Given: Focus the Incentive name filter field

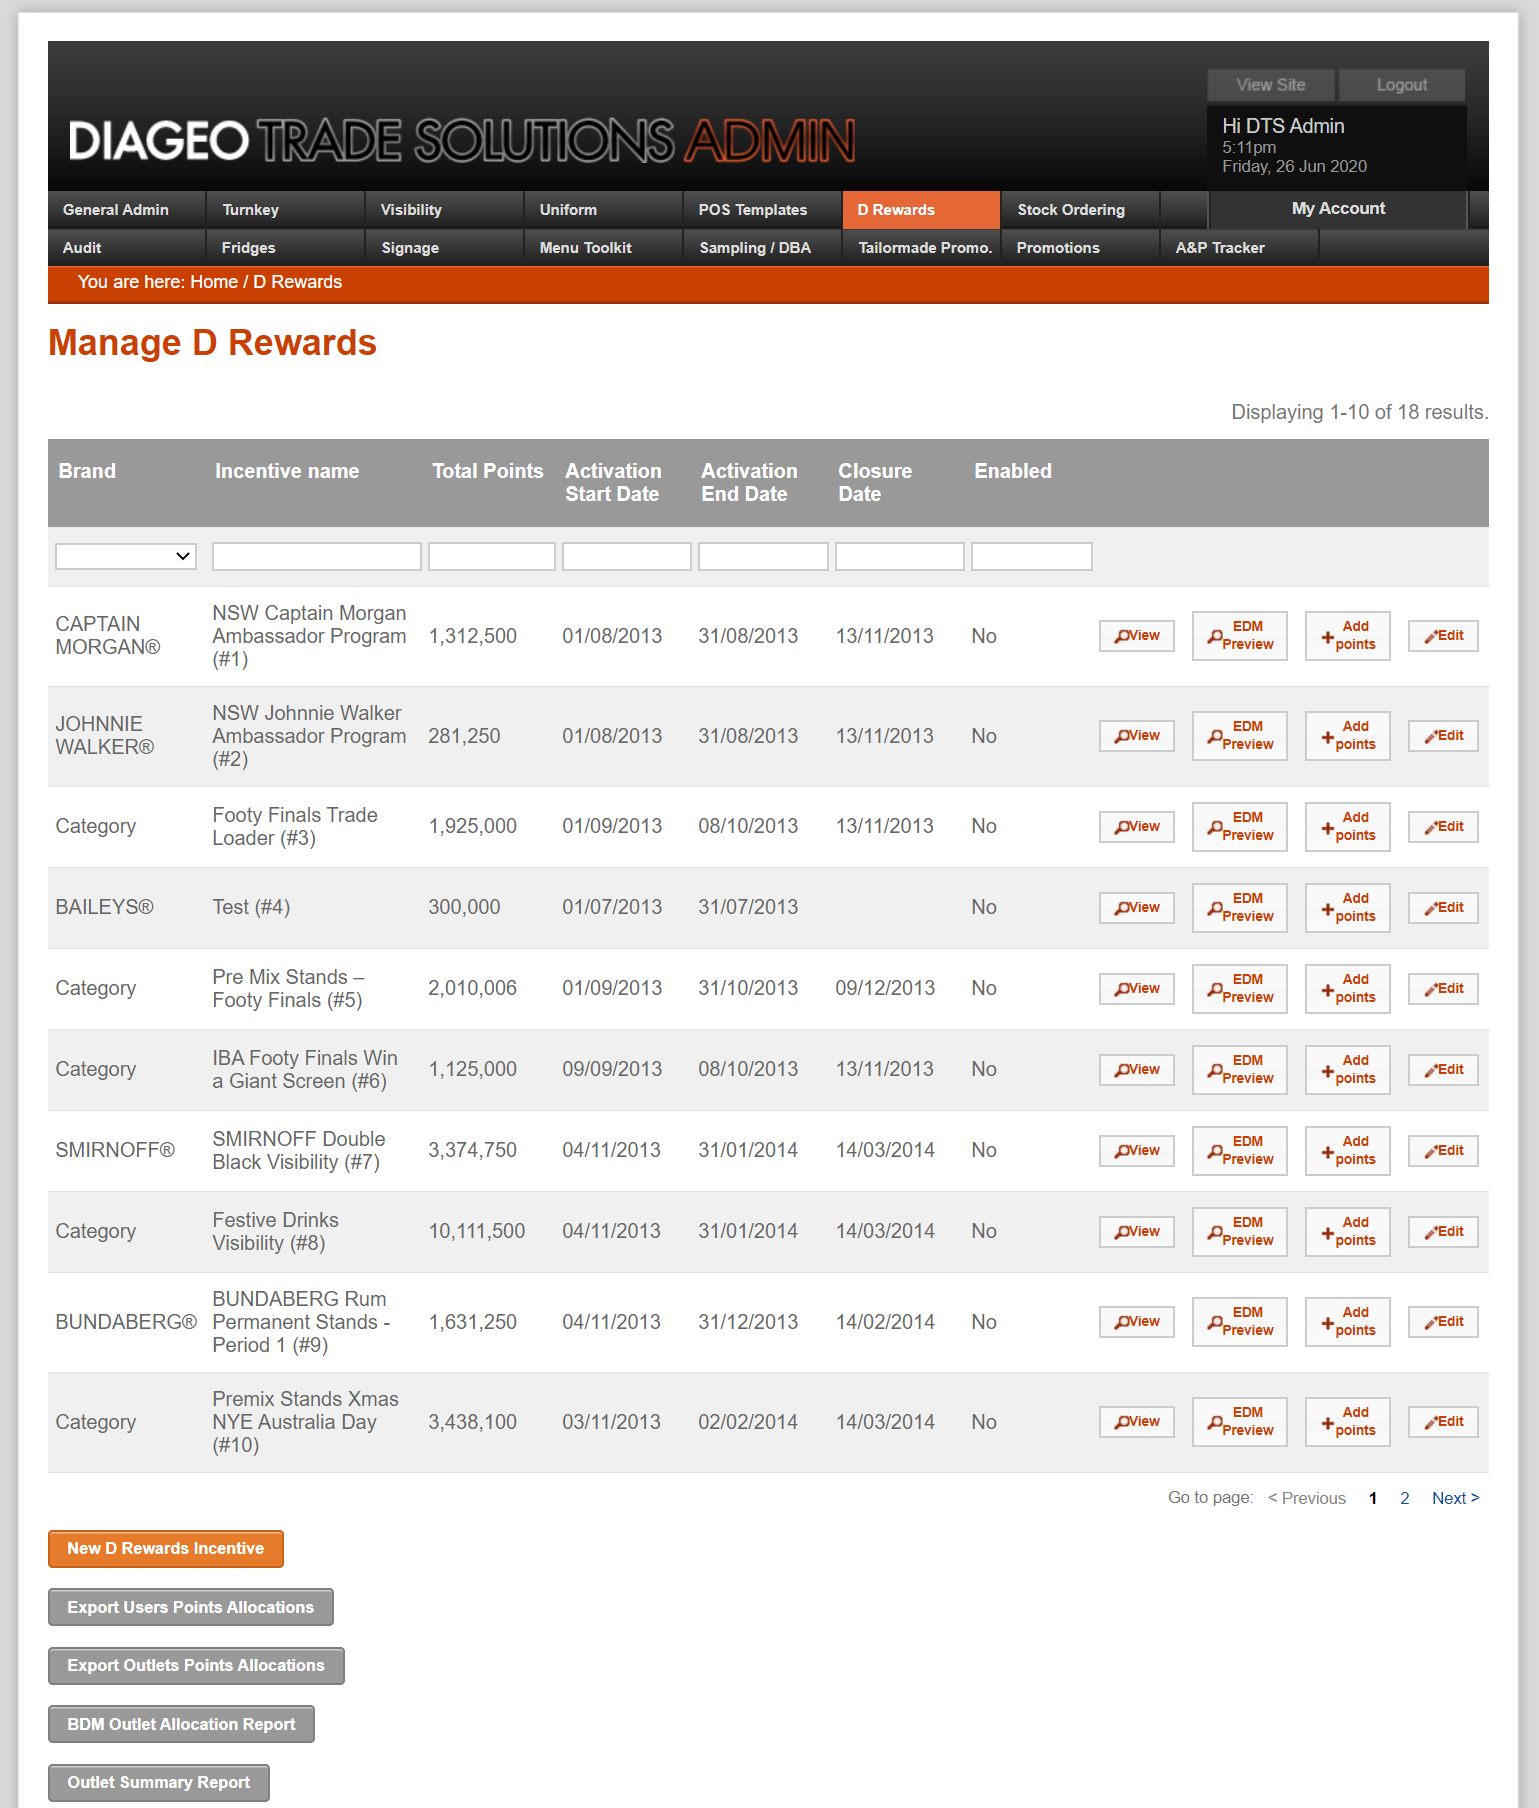Looking at the screenshot, I should click(x=317, y=556).
